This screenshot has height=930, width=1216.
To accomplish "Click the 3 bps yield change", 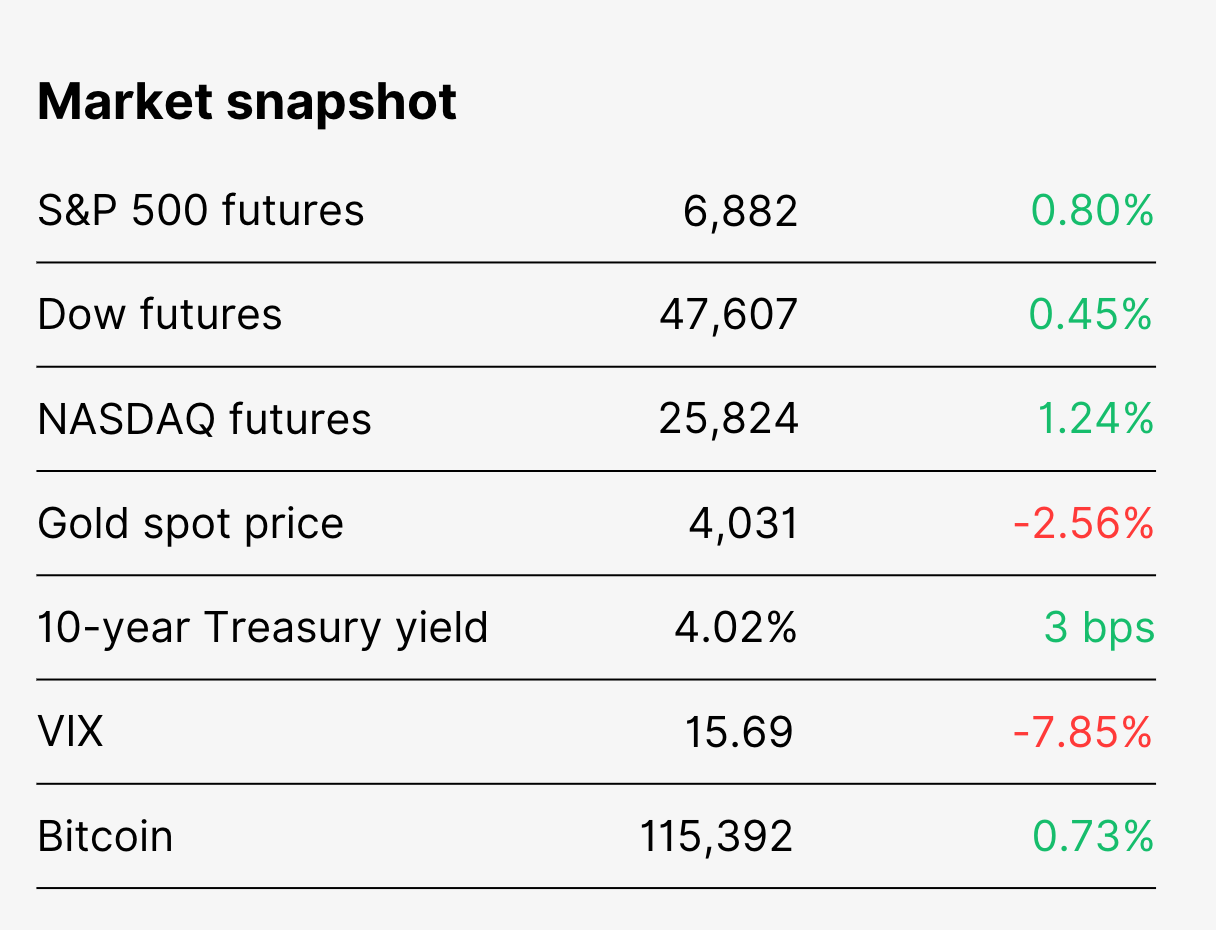I will [1099, 629].
